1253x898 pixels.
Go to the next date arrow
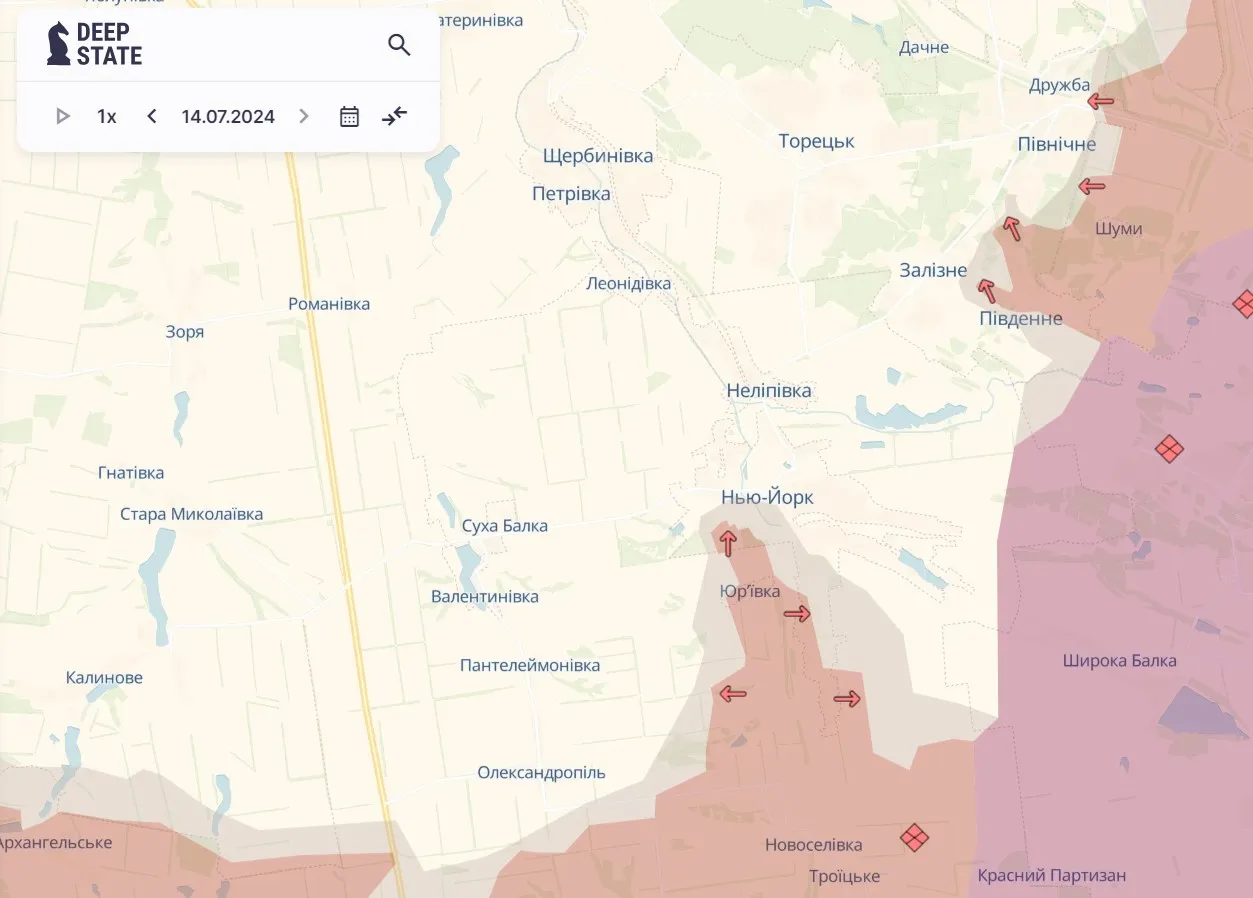pos(304,117)
